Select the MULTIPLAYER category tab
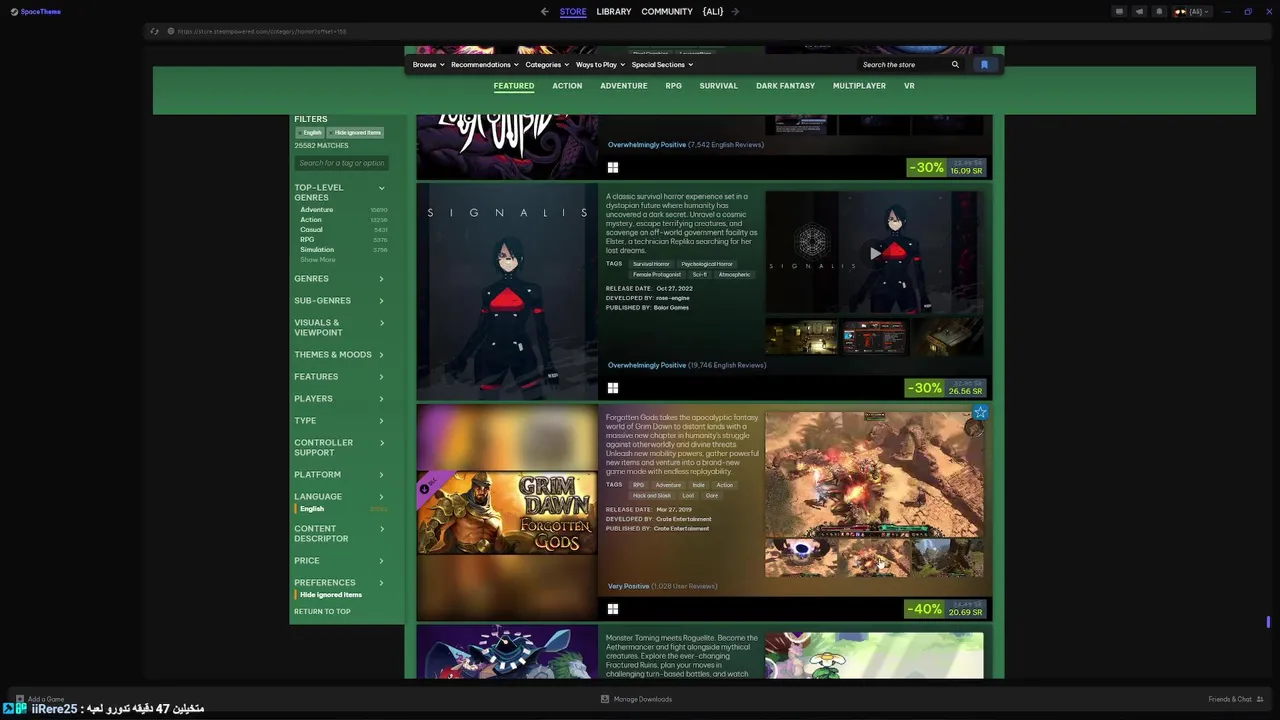This screenshot has height=720, width=1280. coord(859,86)
